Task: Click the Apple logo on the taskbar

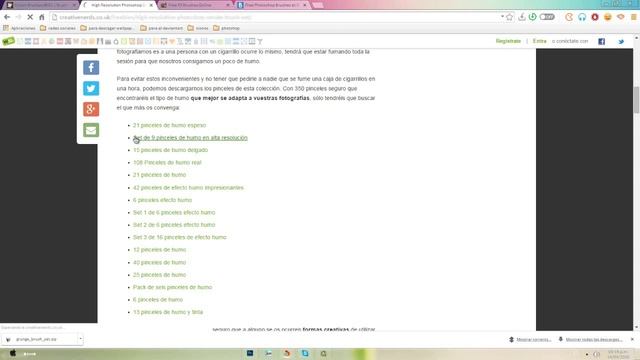Action: tap(13, 353)
